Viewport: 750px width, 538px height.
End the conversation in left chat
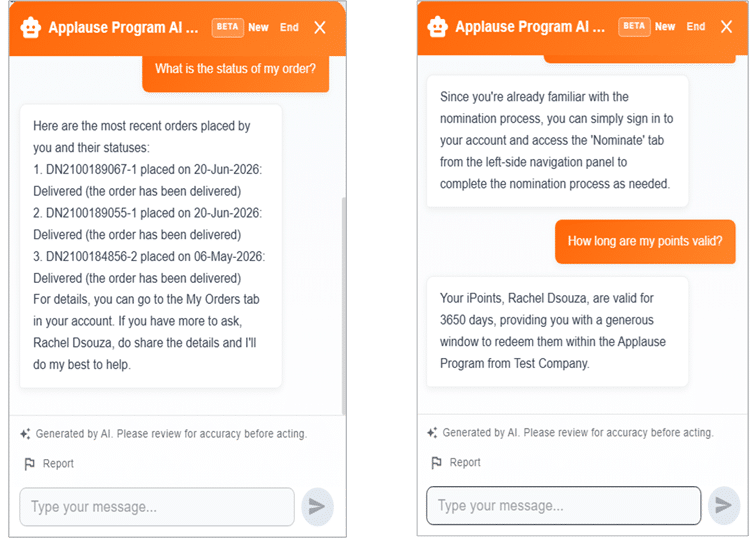[289, 27]
